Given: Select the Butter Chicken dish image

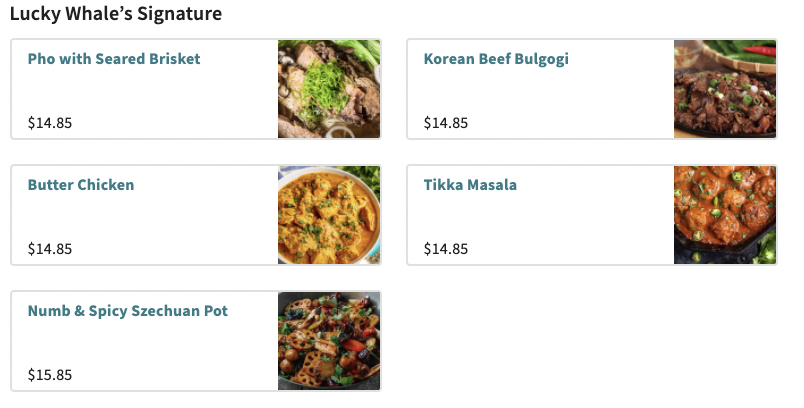Looking at the screenshot, I should [329, 215].
